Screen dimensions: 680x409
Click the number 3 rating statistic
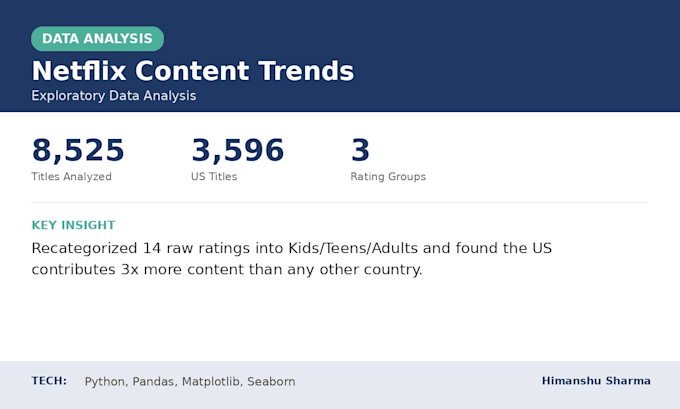[x=360, y=150]
